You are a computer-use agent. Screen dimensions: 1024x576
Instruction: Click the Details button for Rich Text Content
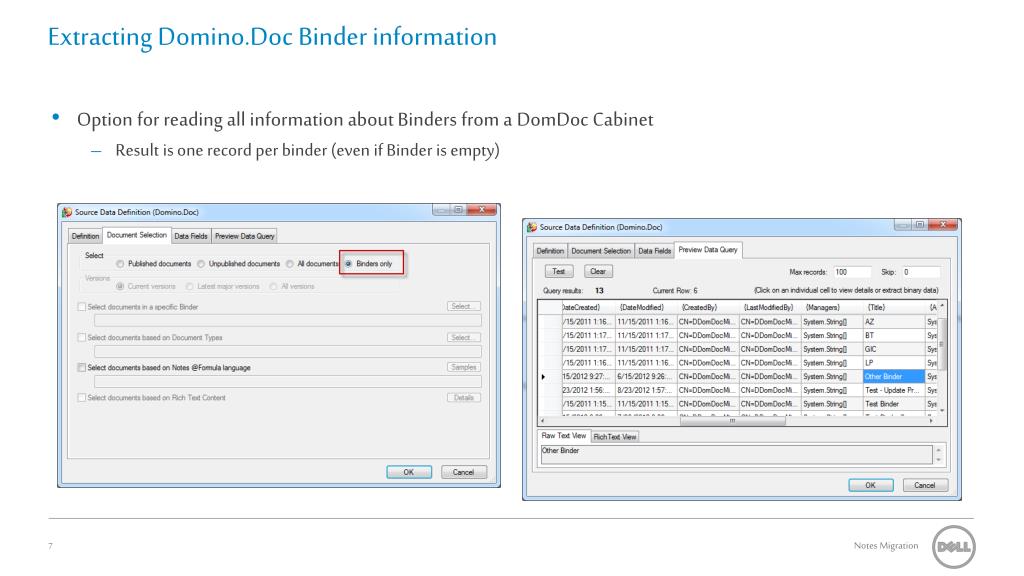point(464,398)
